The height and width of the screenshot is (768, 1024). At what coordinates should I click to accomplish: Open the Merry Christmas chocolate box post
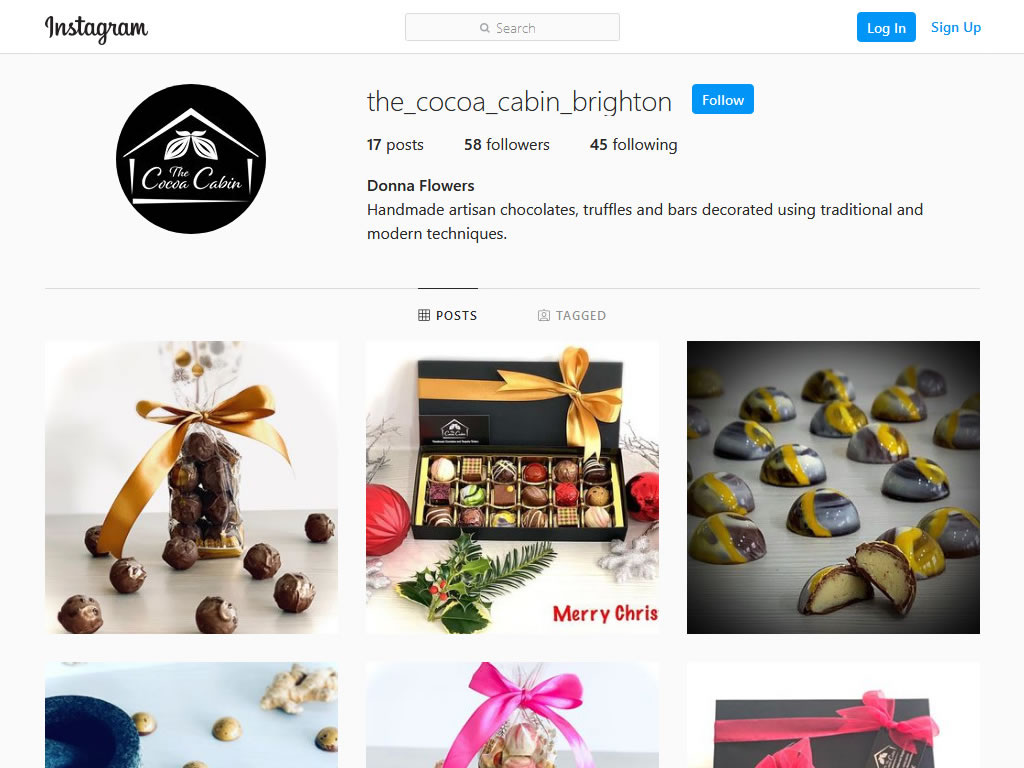click(x=512, y=487)
